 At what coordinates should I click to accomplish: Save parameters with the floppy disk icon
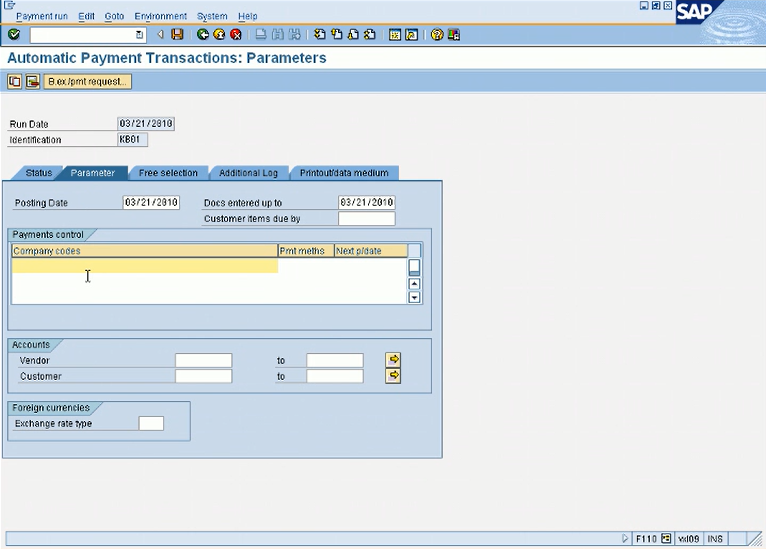(x=177, y=35)
